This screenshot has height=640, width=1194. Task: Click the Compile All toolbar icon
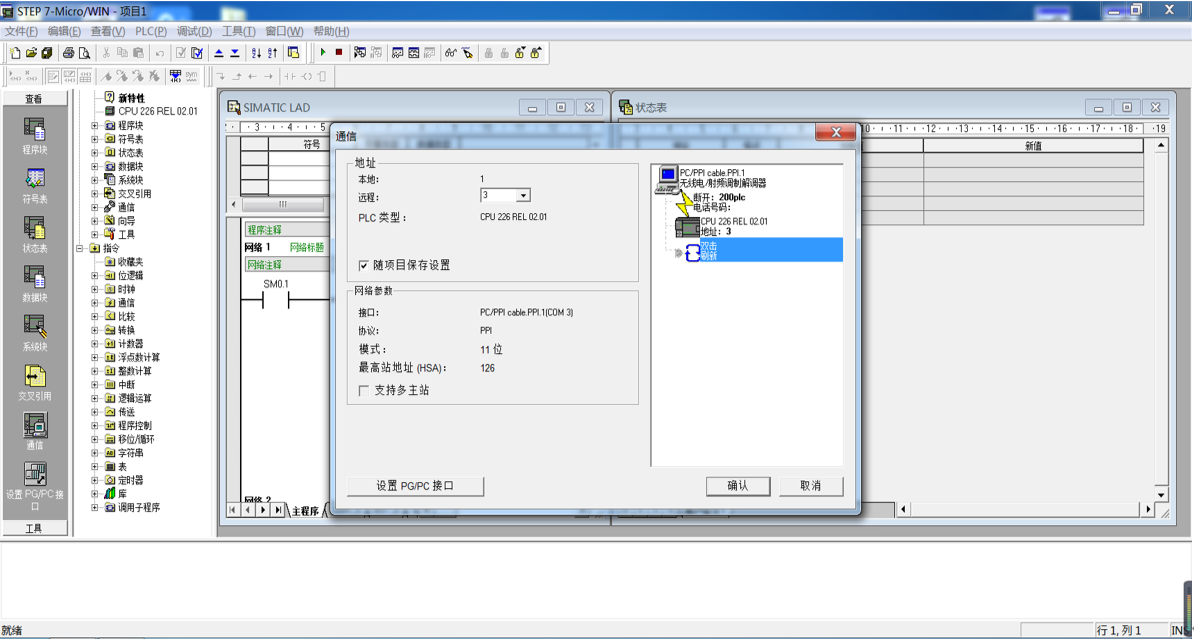[197, 53]
